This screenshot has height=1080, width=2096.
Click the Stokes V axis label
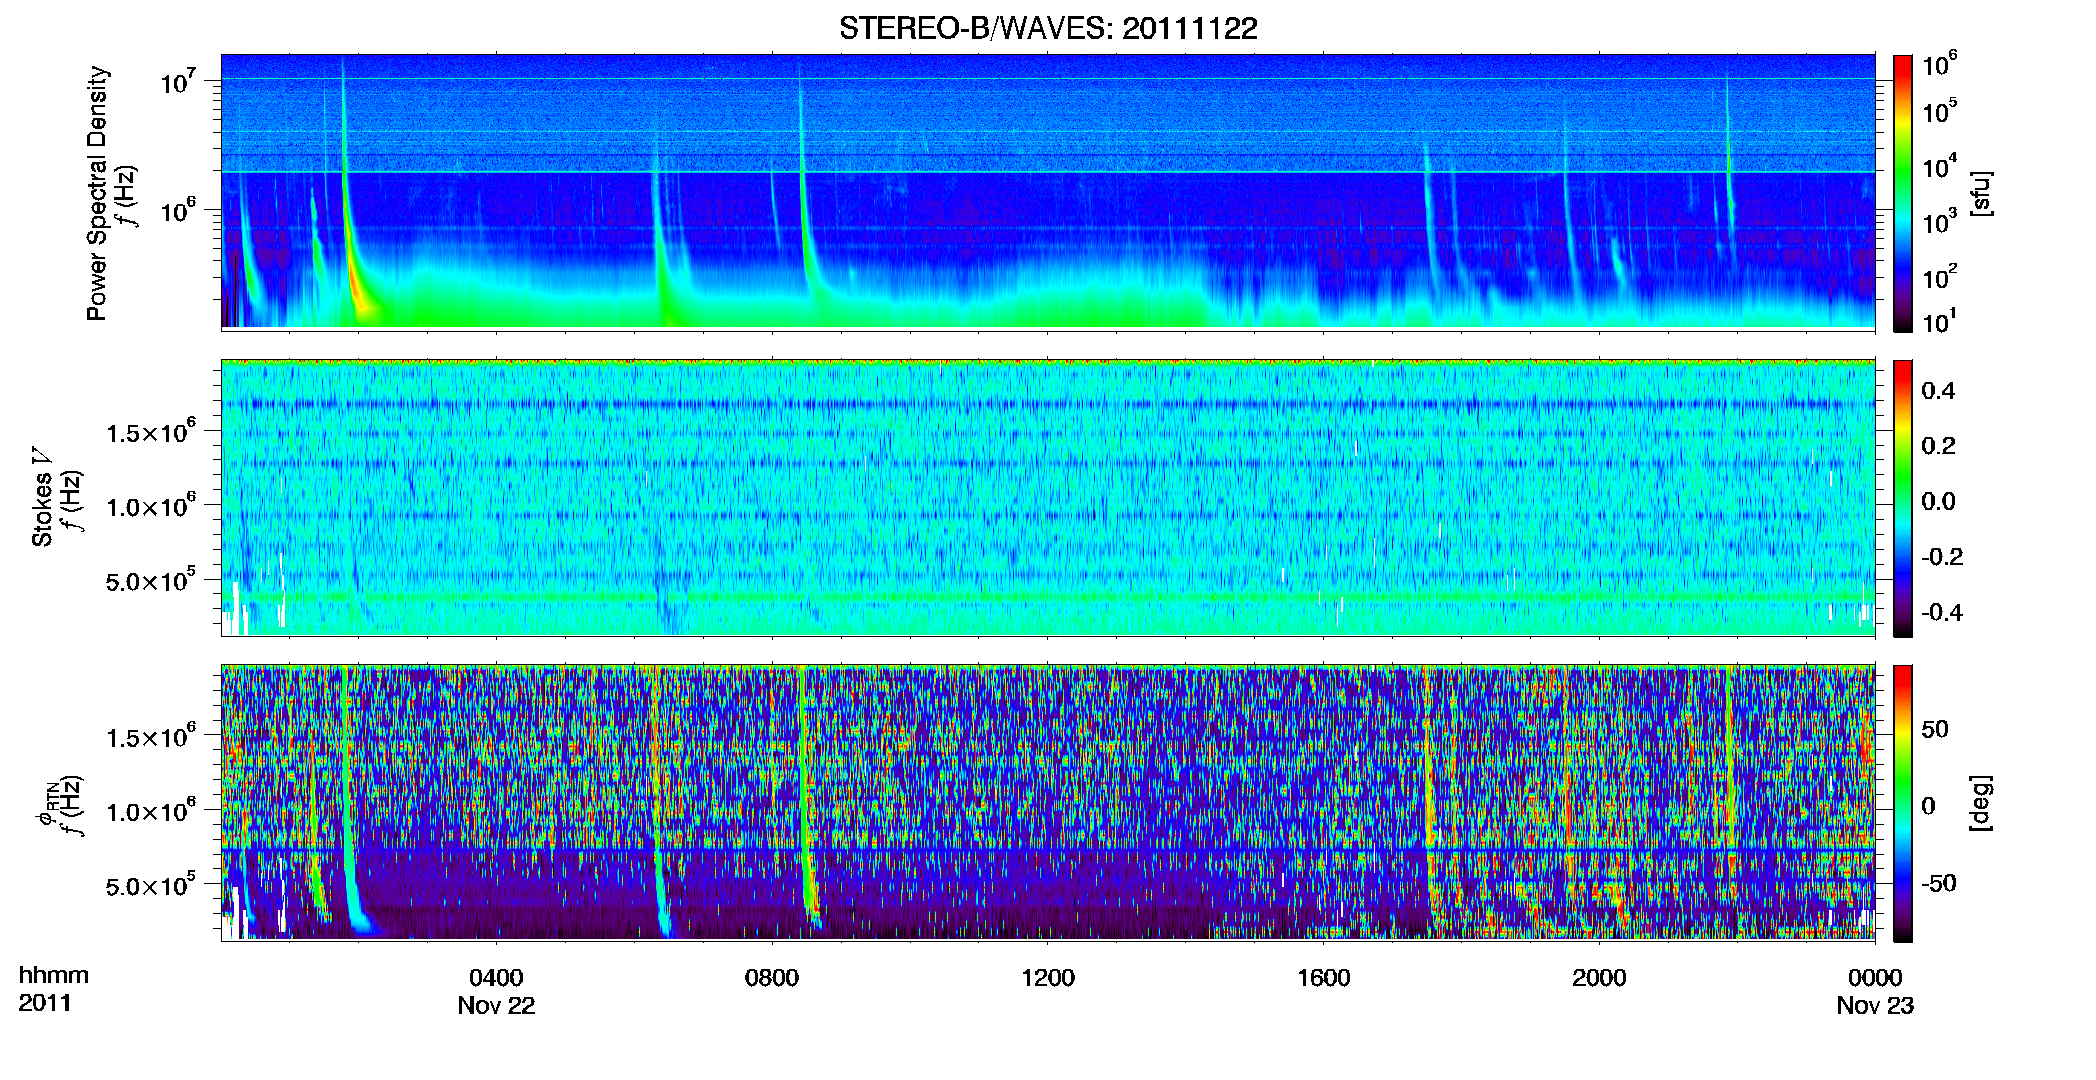[42, 497]
